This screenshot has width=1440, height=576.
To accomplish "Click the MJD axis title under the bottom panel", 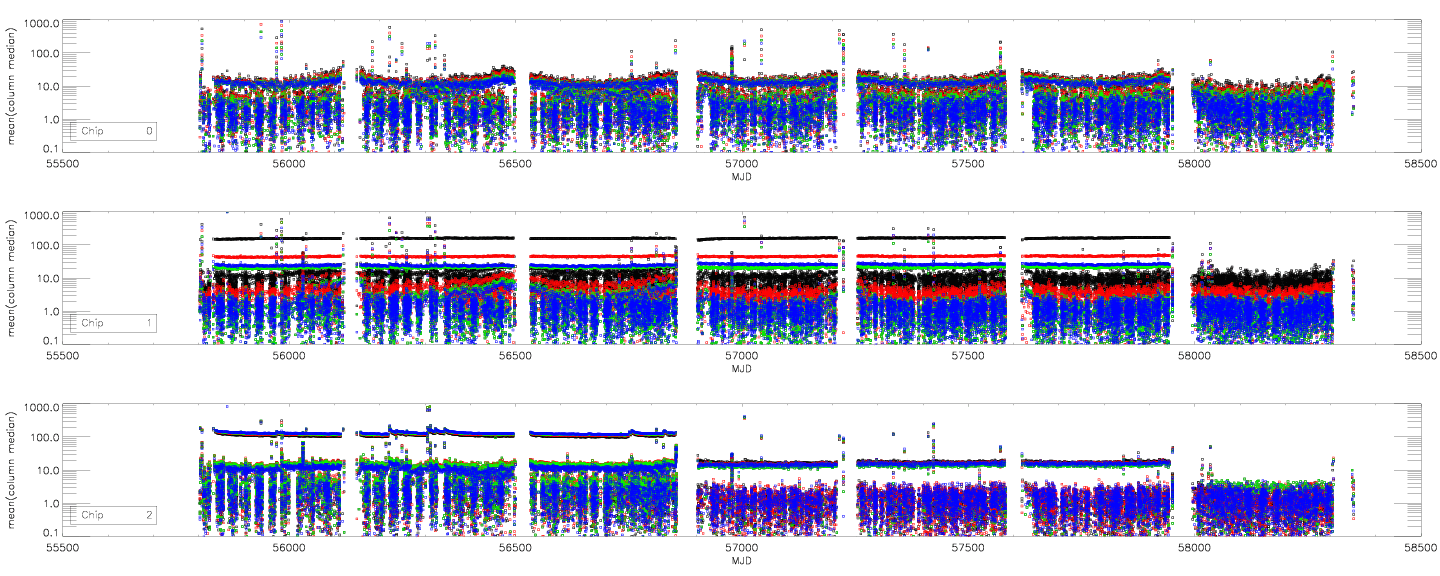I will click(741, 561).
